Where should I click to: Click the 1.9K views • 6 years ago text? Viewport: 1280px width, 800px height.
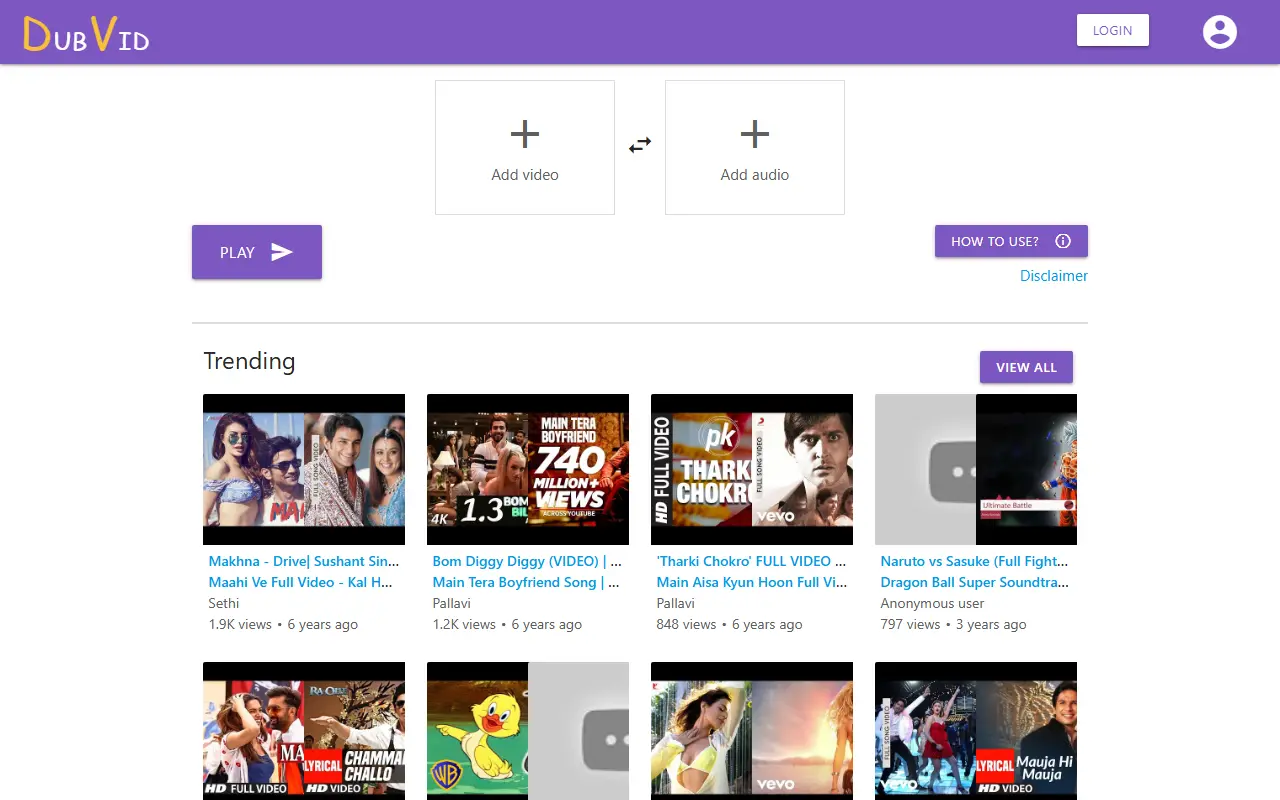click(x=283, y=624)
